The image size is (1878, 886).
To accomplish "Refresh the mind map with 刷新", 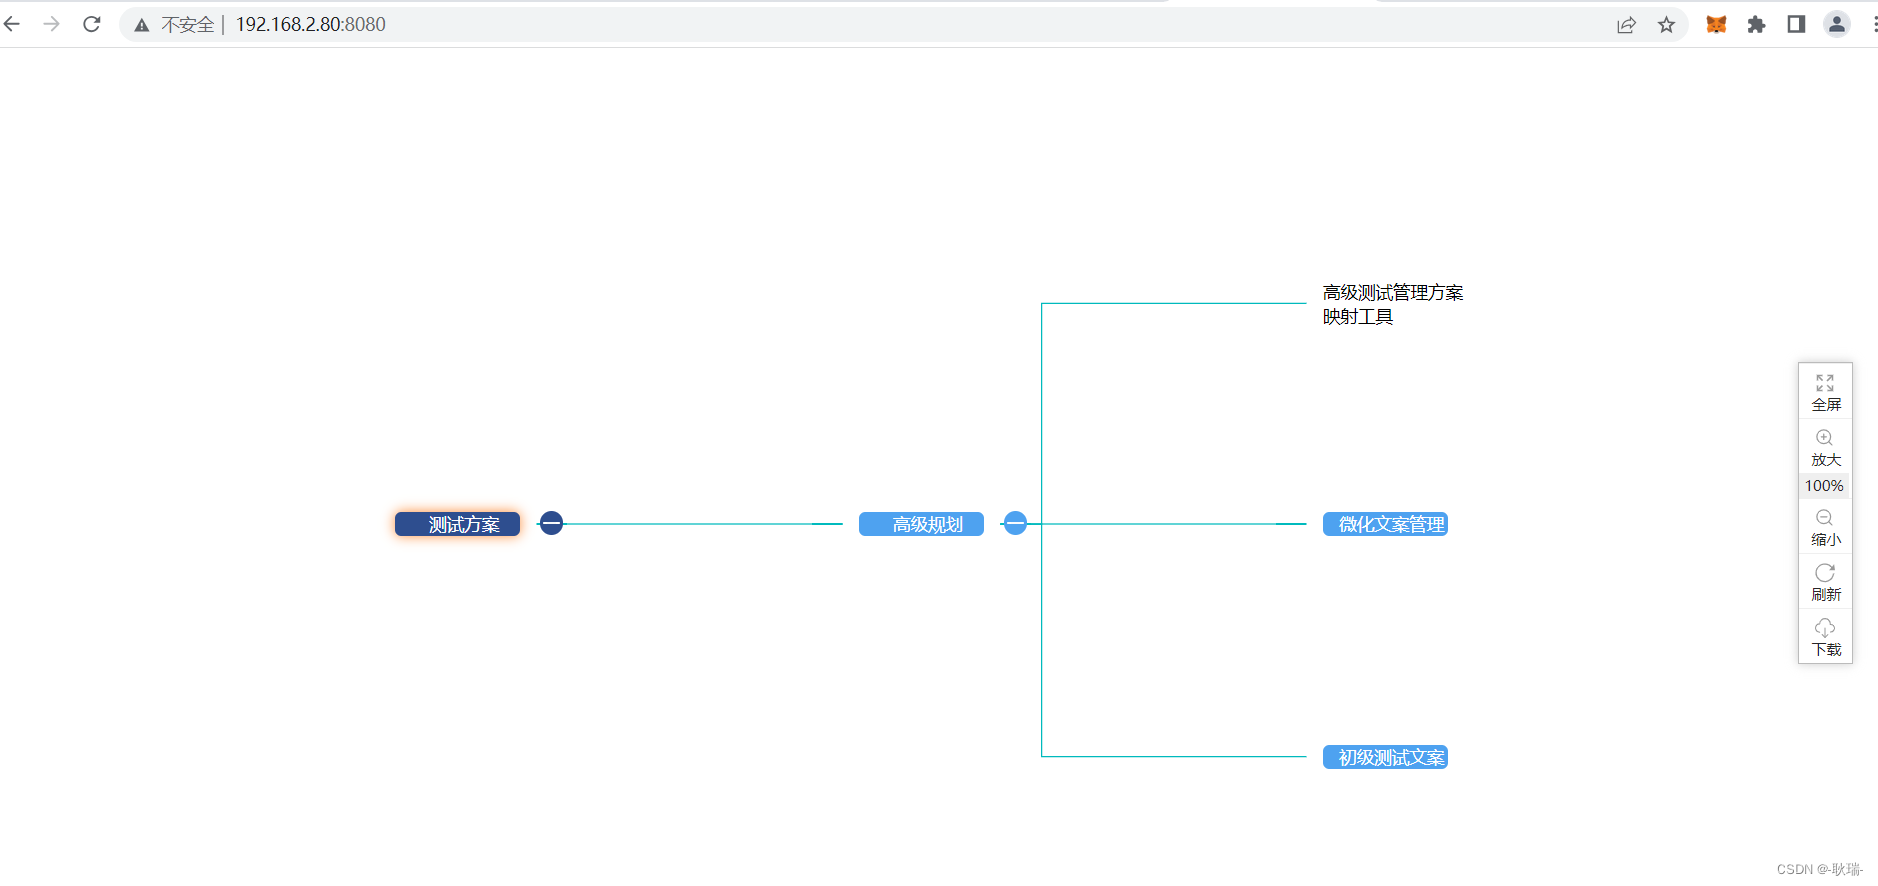I will (x=1825, y=583).
